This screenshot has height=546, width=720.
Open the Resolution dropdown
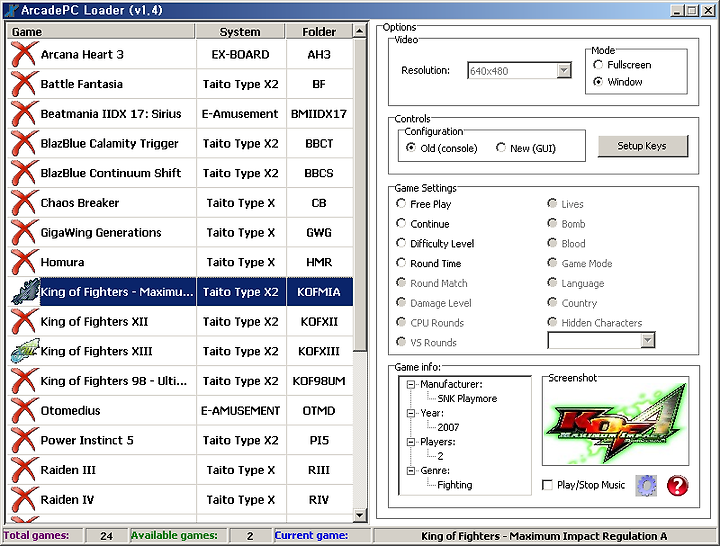click(x=564, y=70)
